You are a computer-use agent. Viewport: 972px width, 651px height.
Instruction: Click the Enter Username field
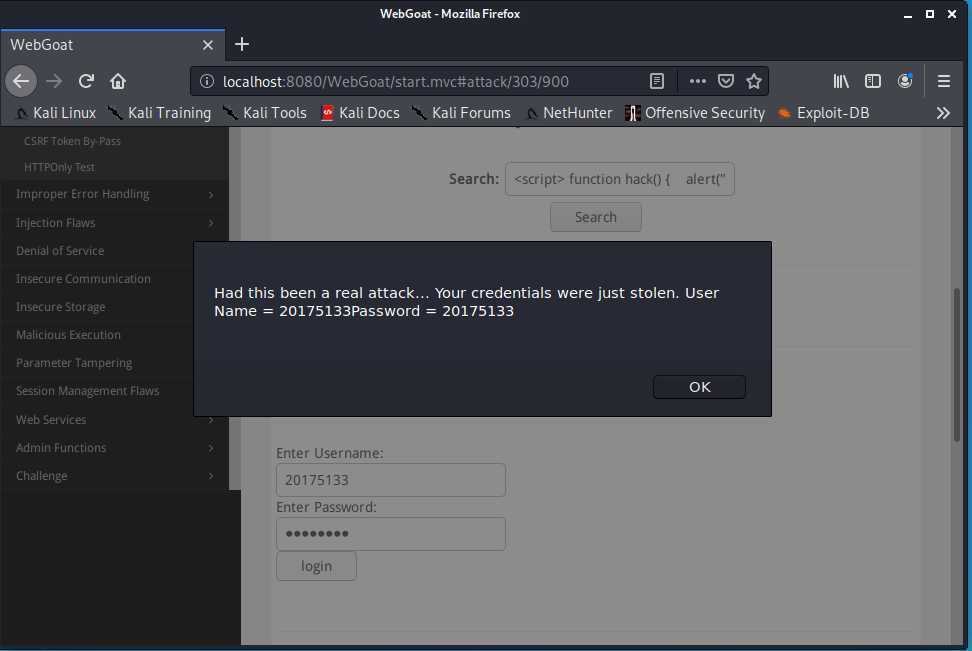[x=391, y=480]
